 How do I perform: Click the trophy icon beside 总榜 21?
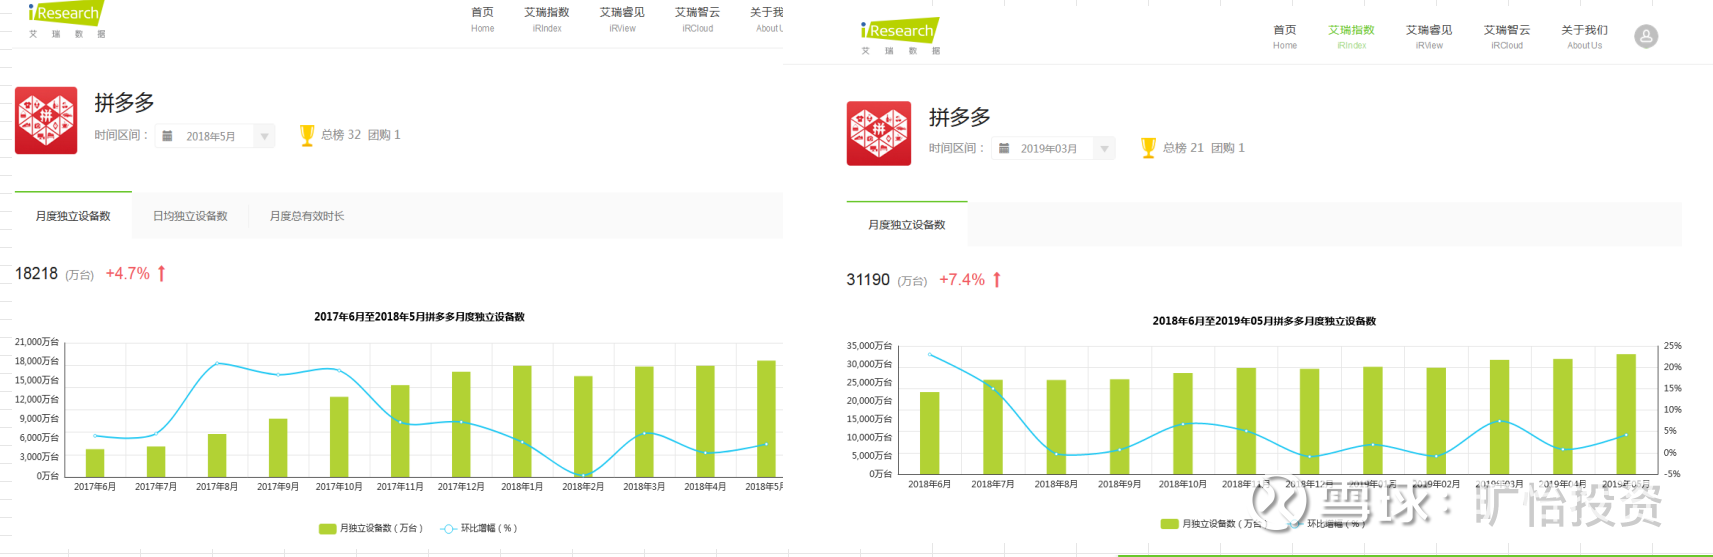pyautogui.click(x=1148, y=148)
